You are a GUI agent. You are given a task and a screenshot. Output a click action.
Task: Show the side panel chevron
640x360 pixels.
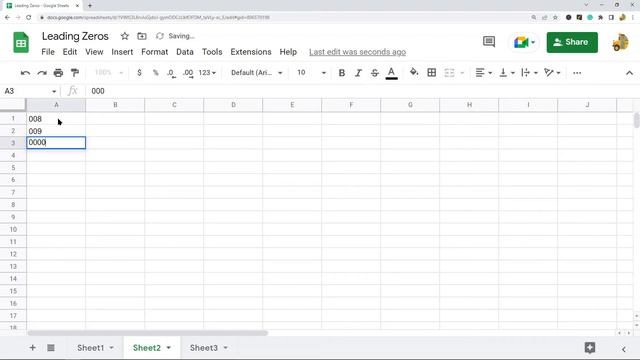click(624, 349)
